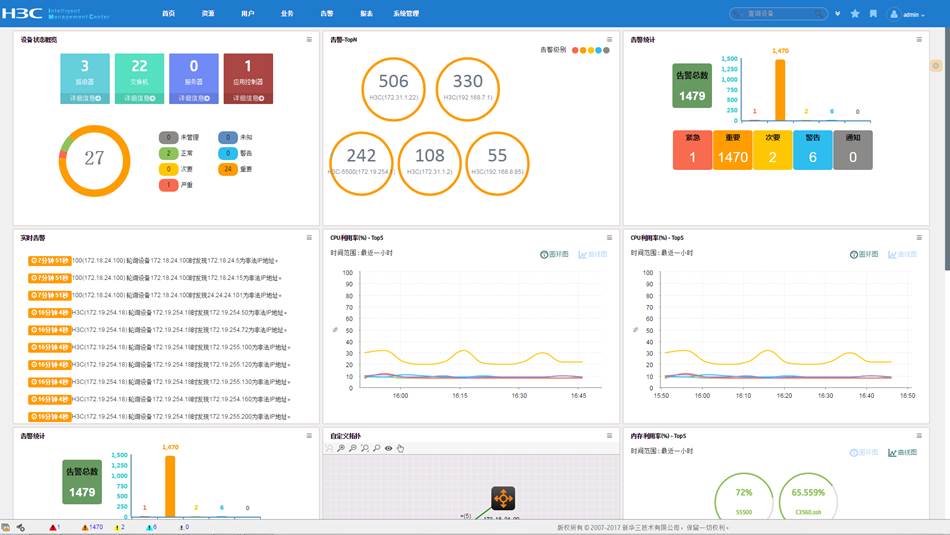Select the orange alarm level dot in 告警-TopN

[x=583, y=50]
